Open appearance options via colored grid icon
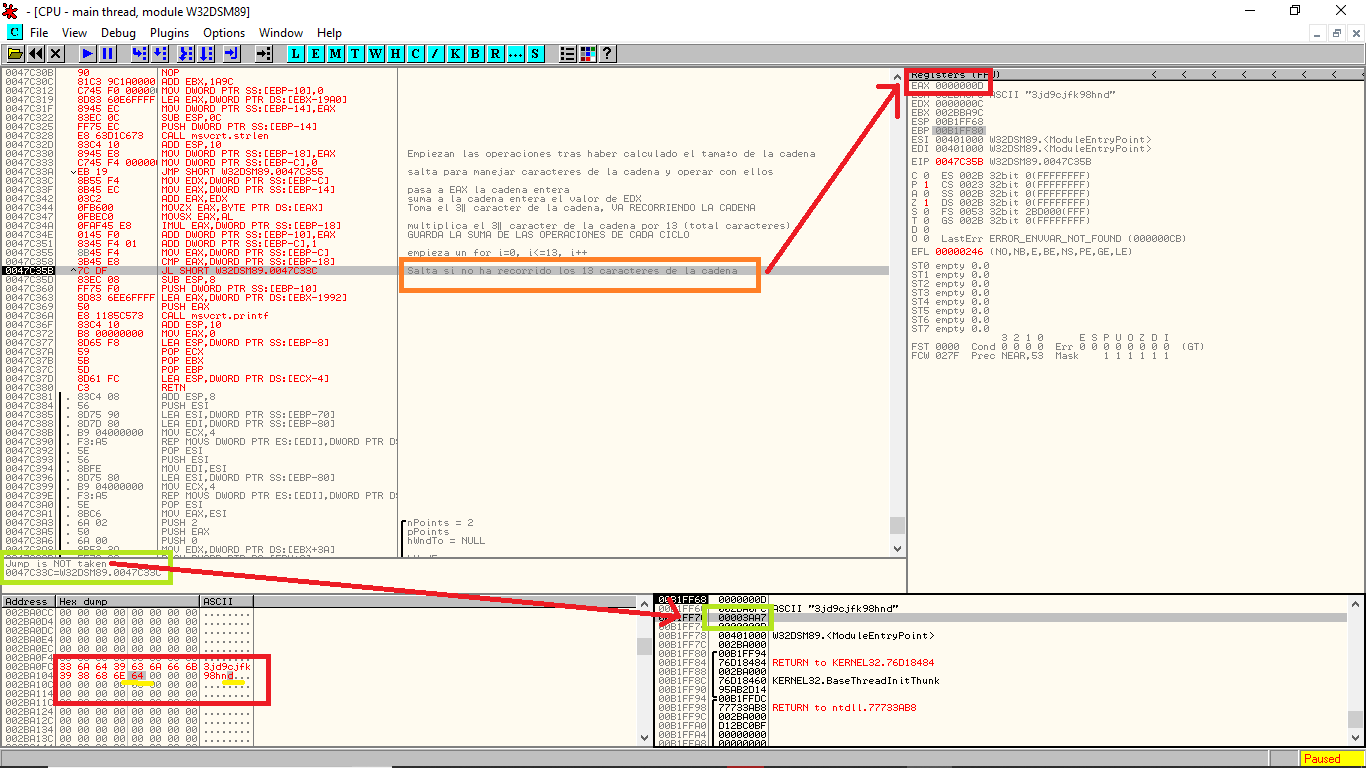 click(587, 53)
